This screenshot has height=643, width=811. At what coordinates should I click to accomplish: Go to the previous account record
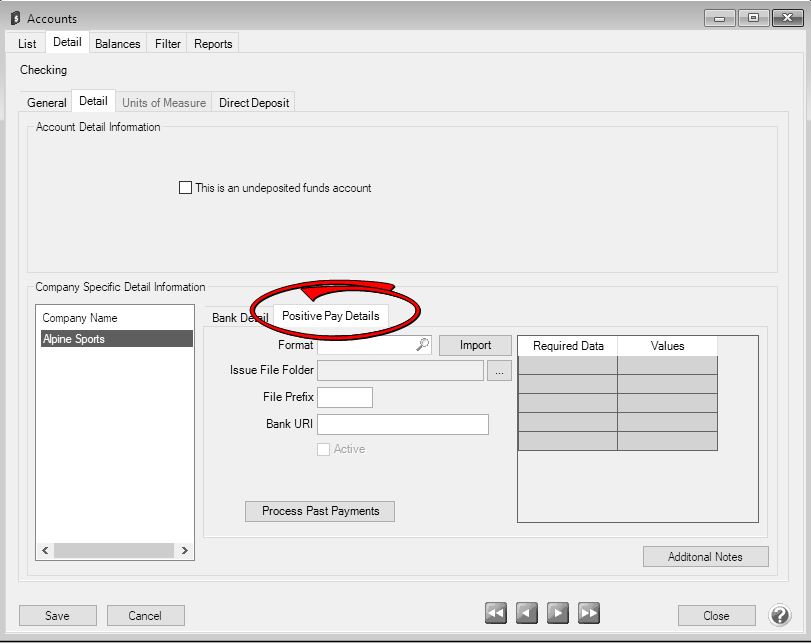pos(527,614)
